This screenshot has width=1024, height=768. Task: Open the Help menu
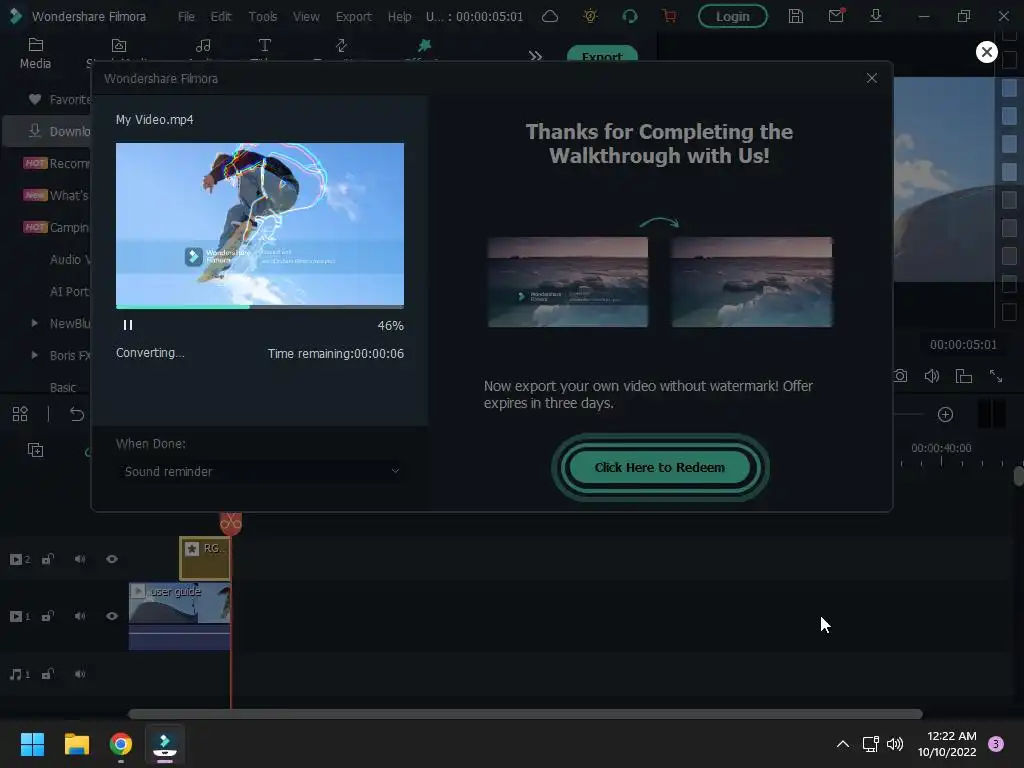click(399, 16)
